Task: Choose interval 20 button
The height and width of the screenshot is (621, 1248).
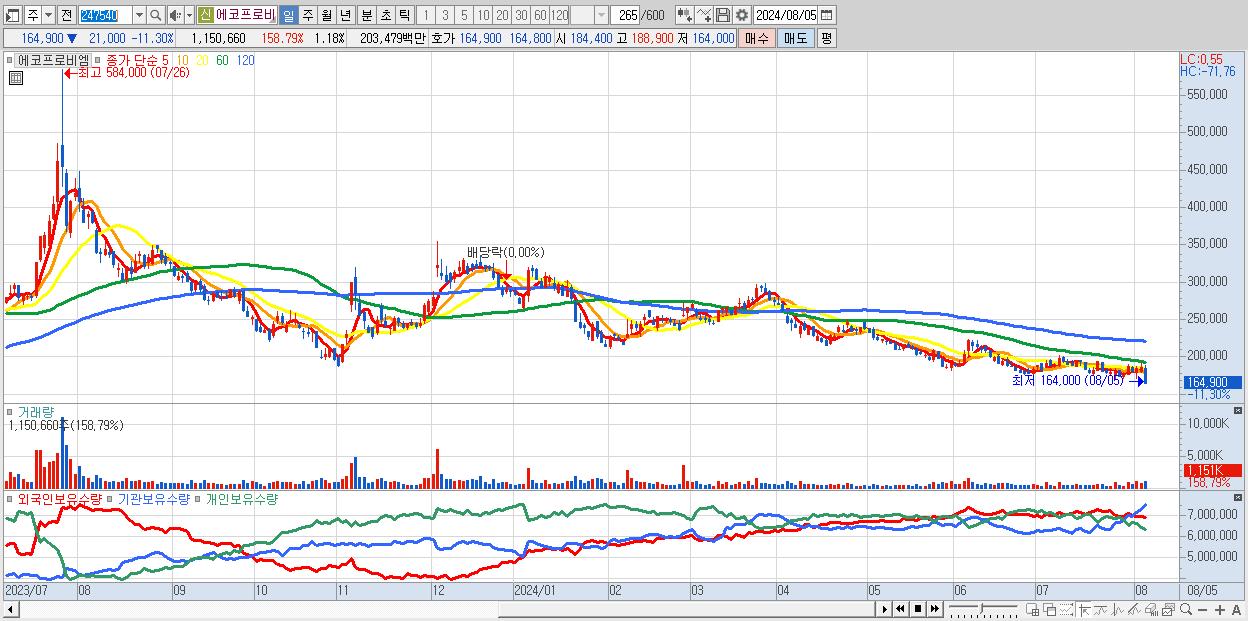Action: 502,15
